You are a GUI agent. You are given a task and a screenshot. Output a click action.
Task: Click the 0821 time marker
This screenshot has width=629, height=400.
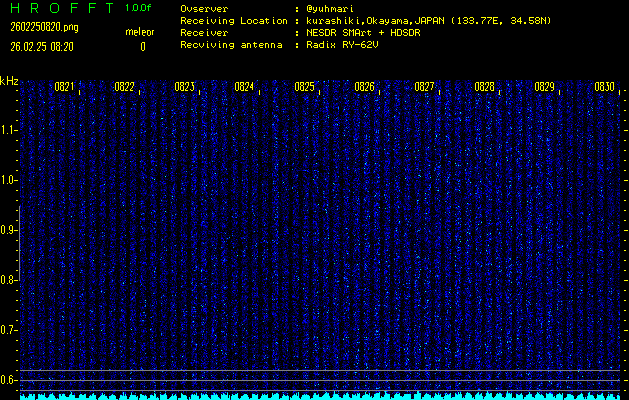point(64,87)
